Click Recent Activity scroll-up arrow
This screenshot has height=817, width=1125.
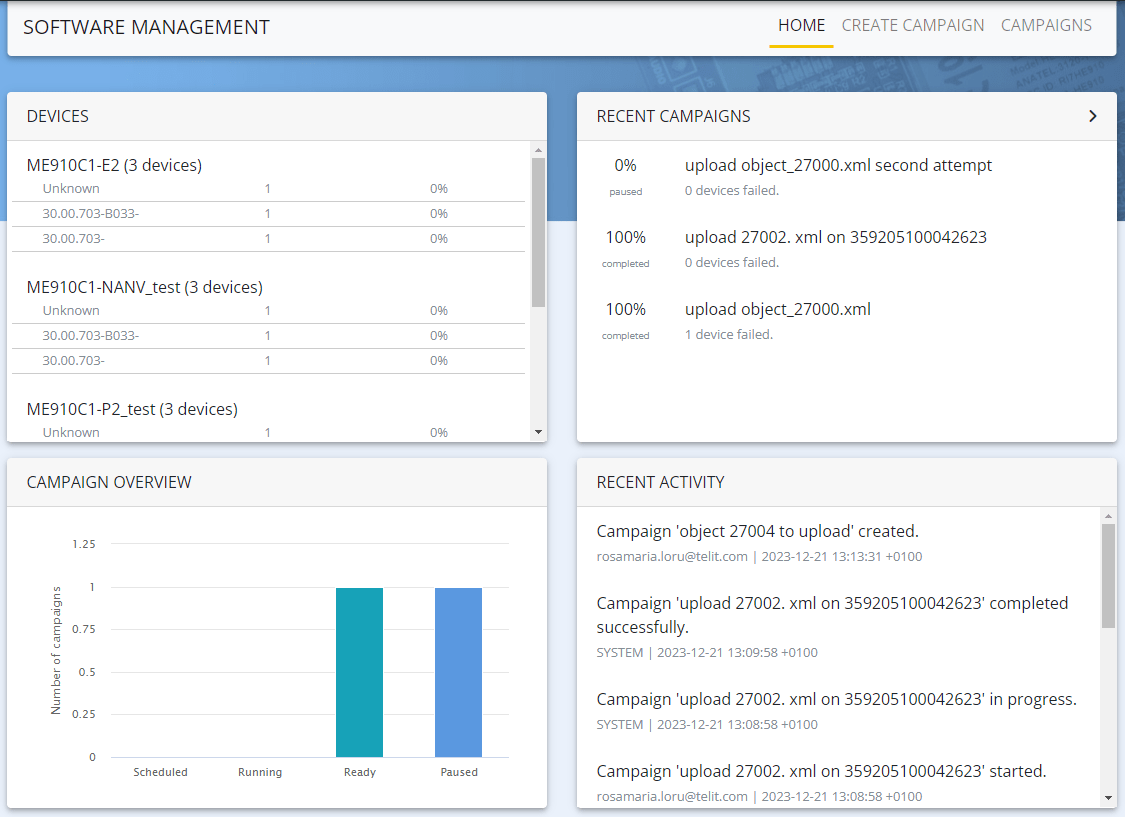1108,516
